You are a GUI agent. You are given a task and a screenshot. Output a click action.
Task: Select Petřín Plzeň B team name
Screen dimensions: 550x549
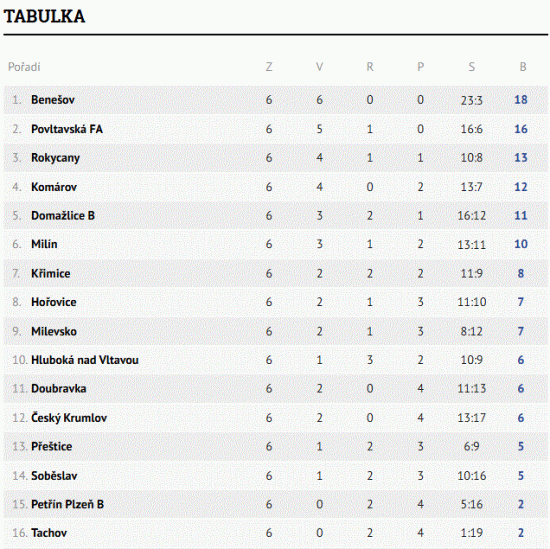68,504
